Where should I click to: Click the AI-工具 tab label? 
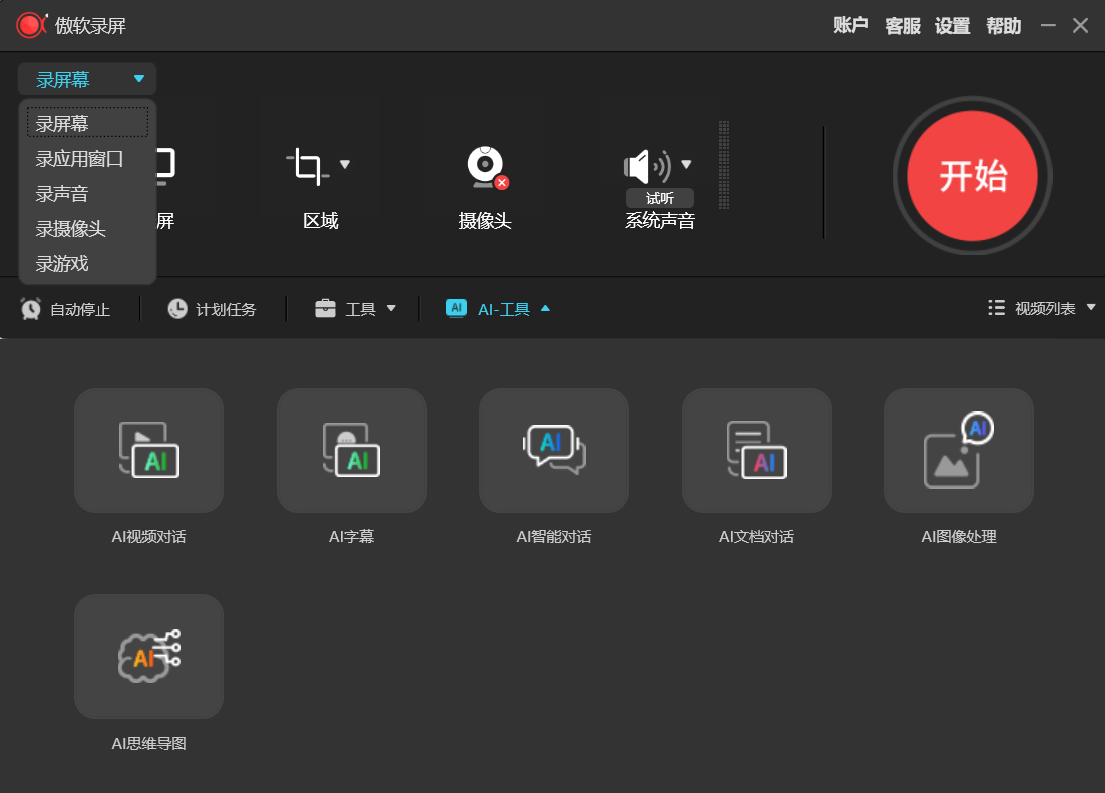click(x=504, y=309)
